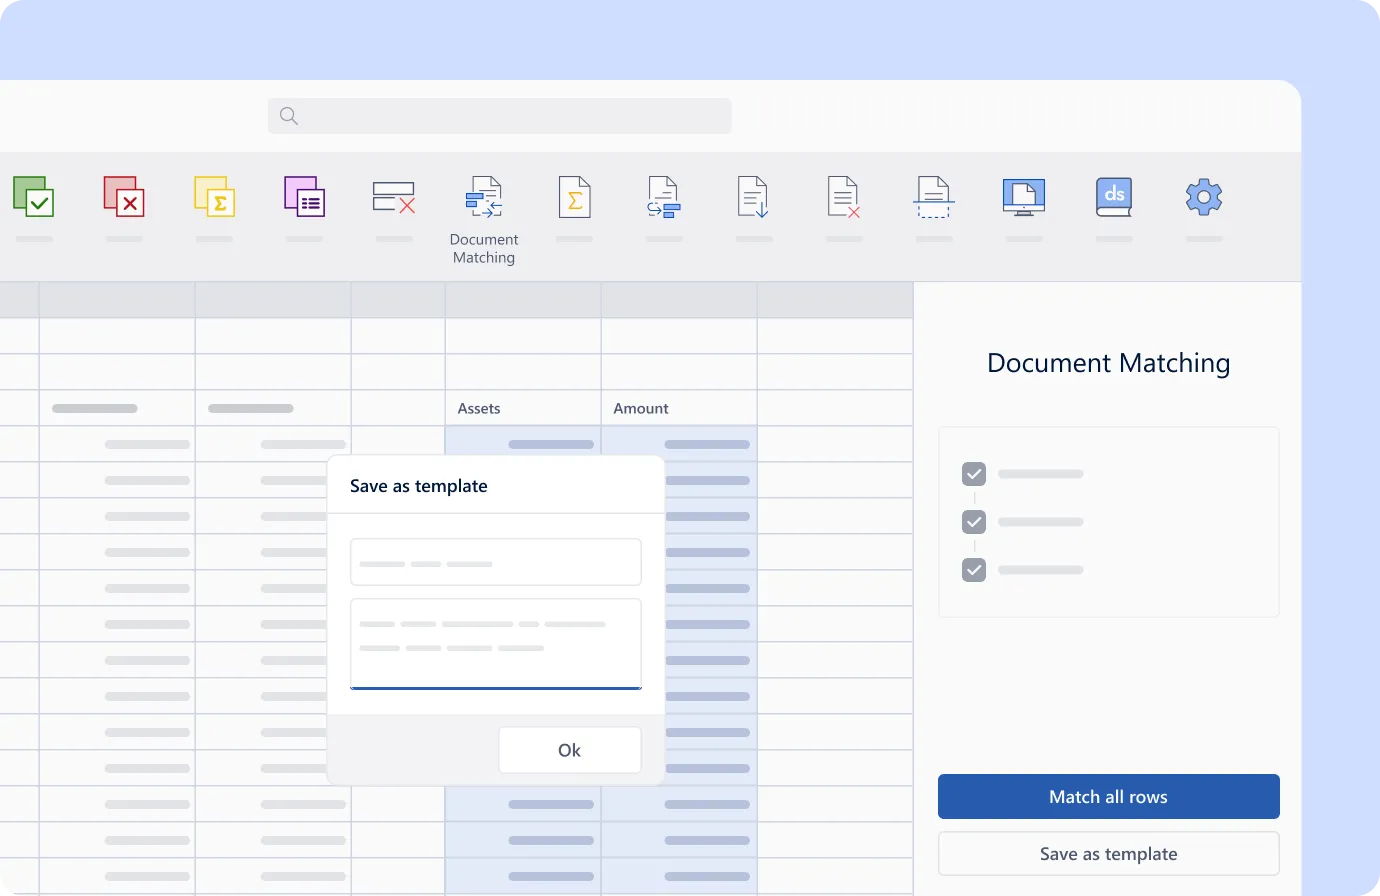Open the purple list summary tool

click(x=304, y=197)
